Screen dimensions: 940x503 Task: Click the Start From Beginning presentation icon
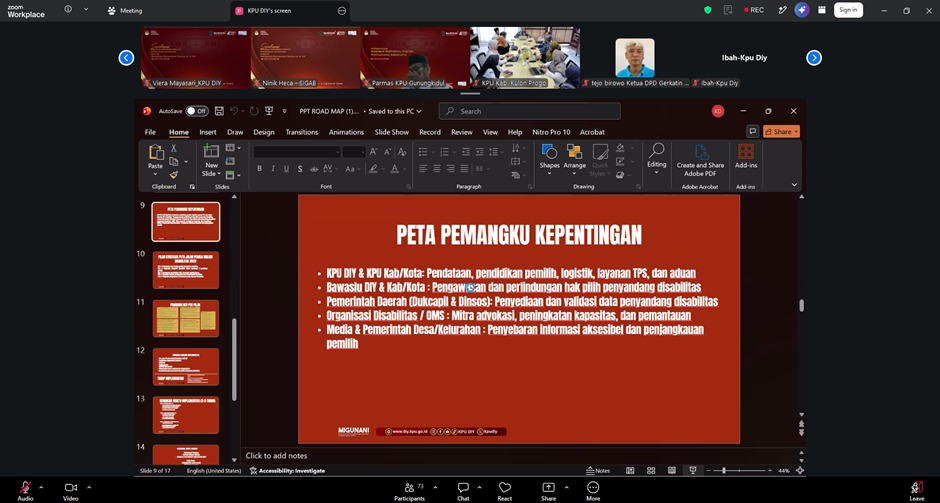point(269,111)
